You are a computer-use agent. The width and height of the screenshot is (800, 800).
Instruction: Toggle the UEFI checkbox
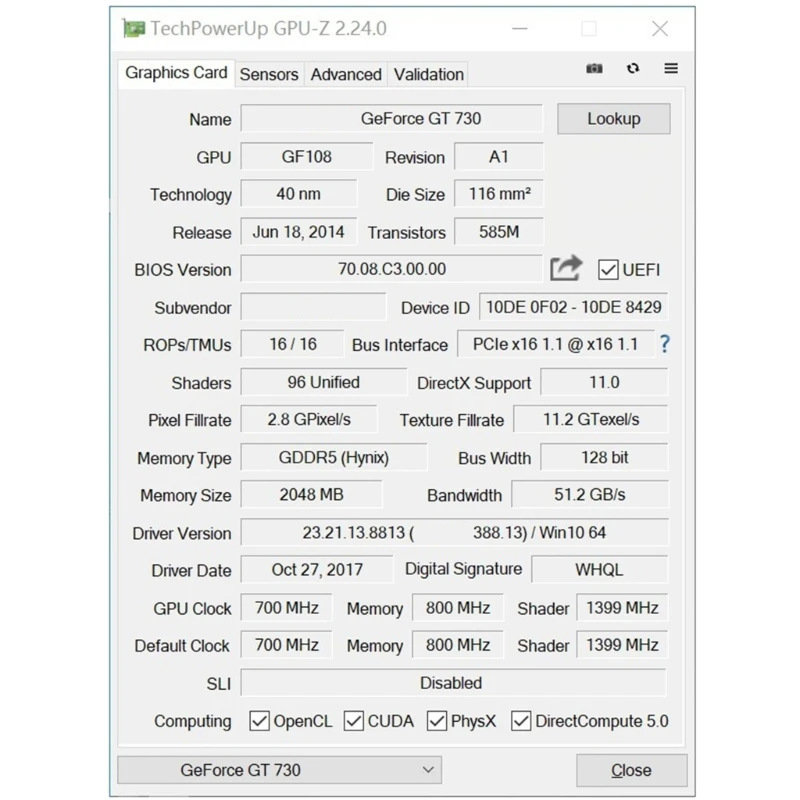(x=608, y=270)
